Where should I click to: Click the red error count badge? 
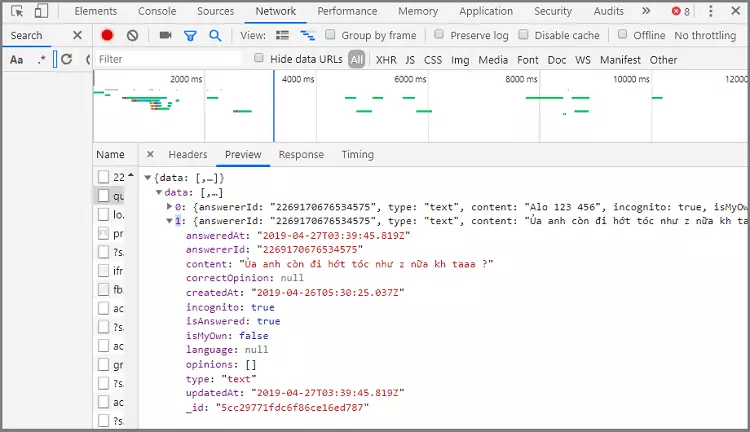(x=681, y=11)
